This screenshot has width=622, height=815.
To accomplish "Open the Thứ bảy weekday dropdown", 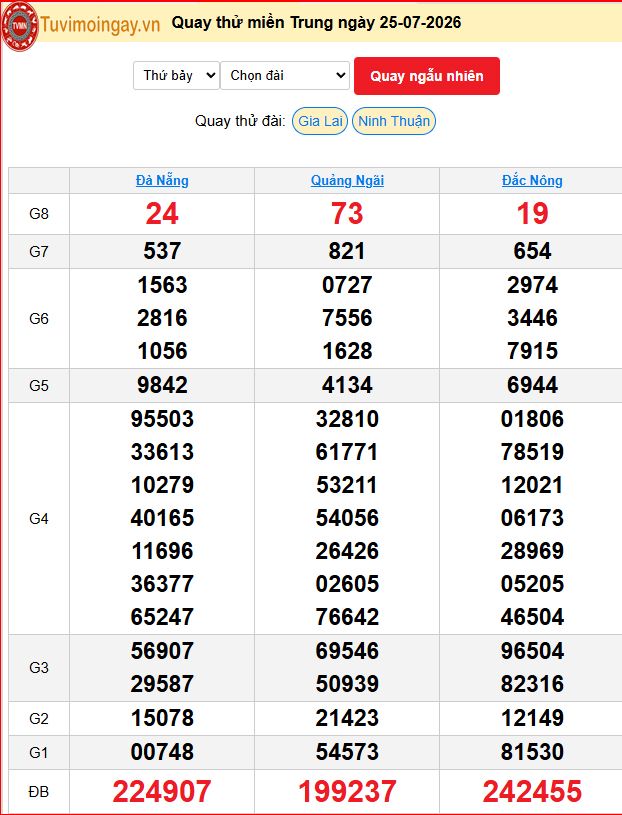I will pyautogui.click(x=176, y=76).
